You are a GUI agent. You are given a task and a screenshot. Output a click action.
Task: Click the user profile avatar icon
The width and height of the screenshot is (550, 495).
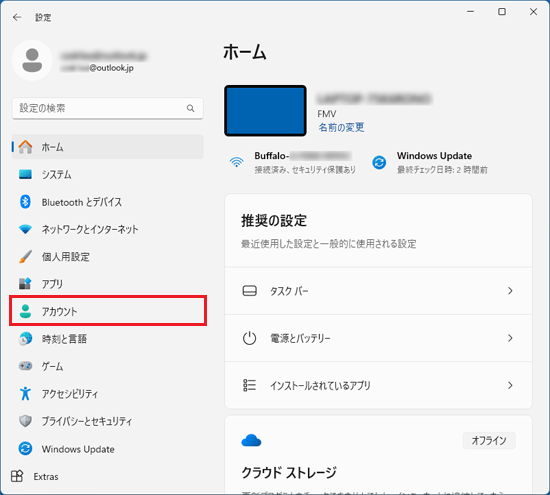tap(32, 60)
